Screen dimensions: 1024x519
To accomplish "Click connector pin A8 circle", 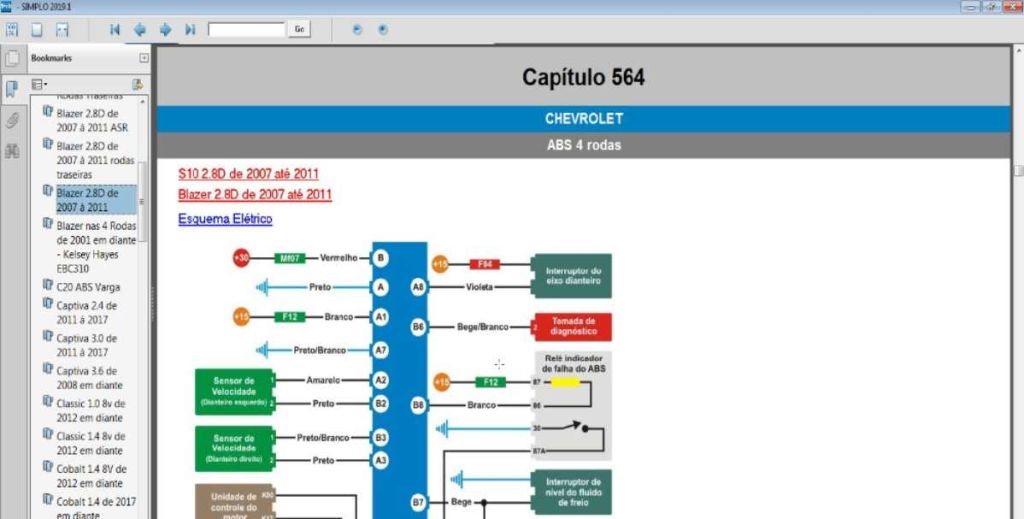I will point(418,287).
